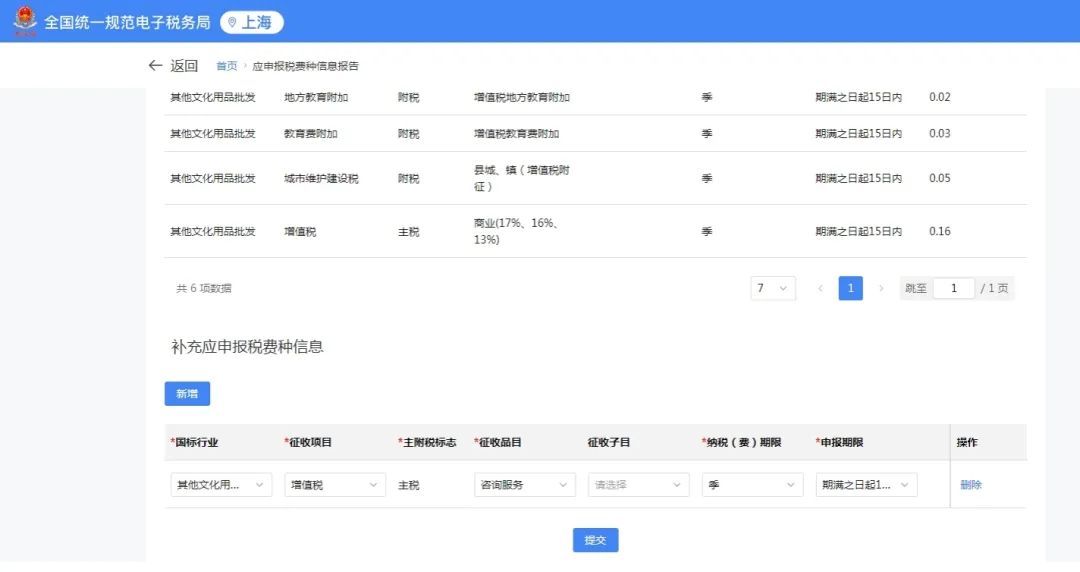Click the 提交 button

tap(596, 540)
